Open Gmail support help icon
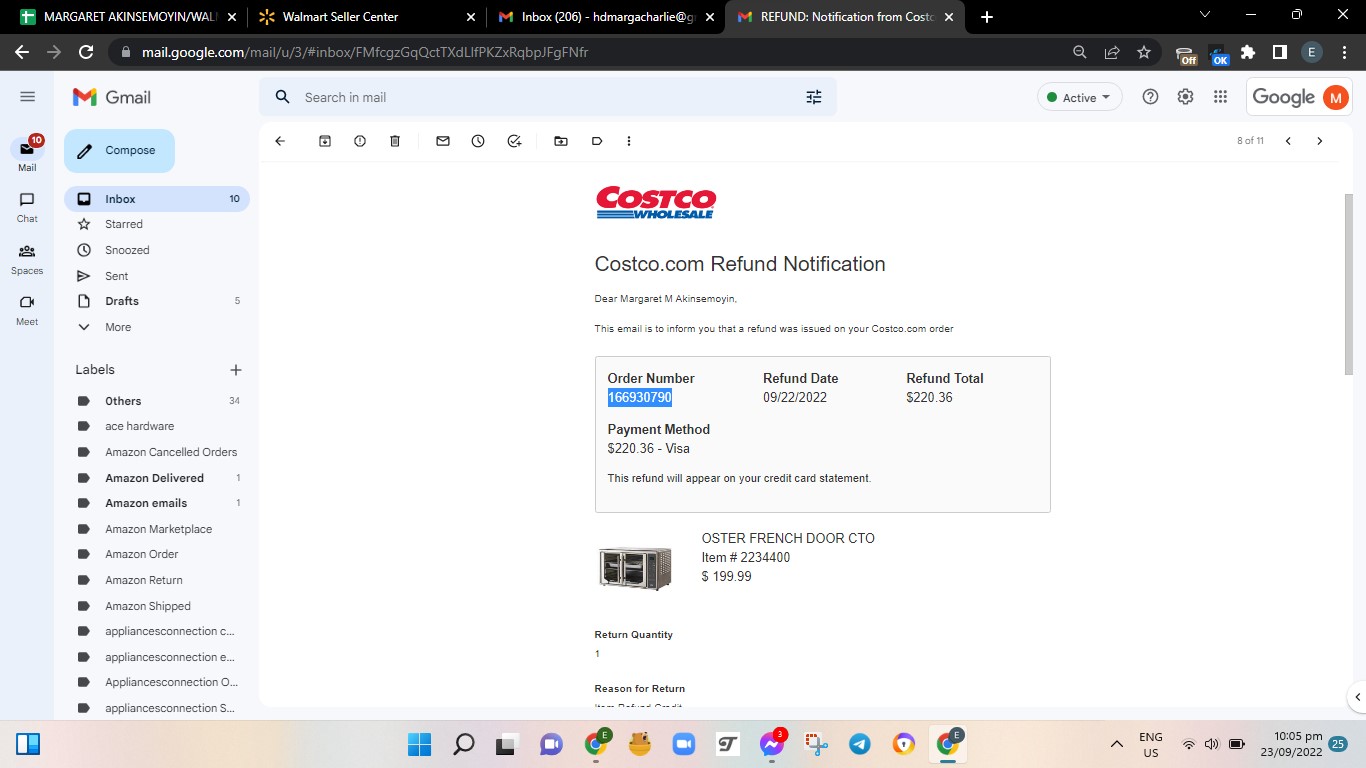1366x768 pixels. pos(1150,97)
